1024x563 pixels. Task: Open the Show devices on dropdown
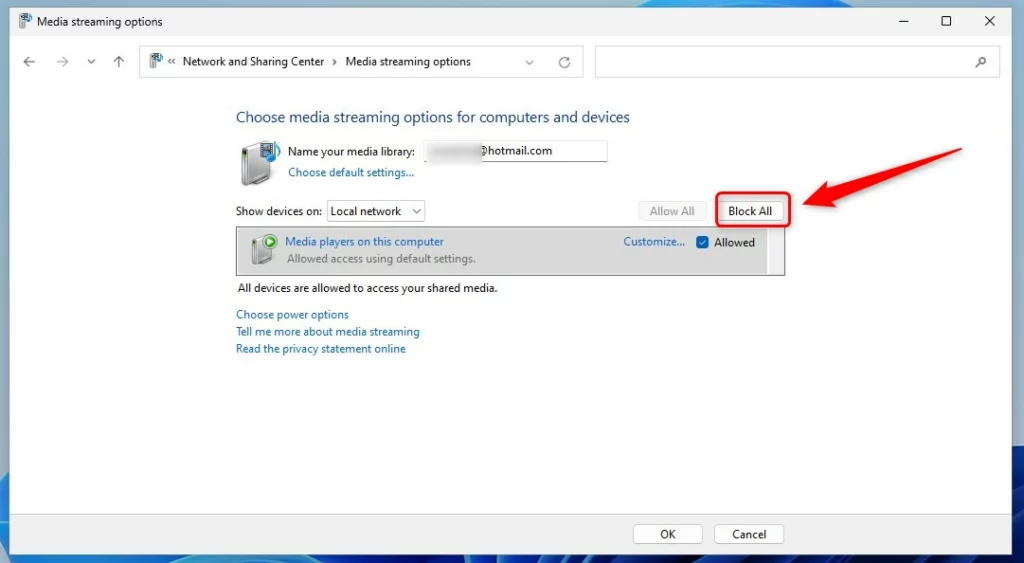pyautogui.click(x=376, y=211)
